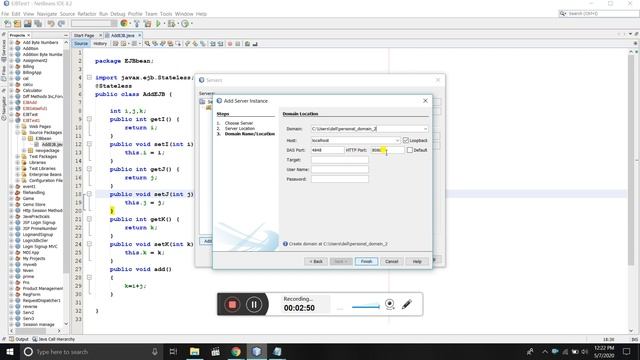
Task: Click the red stop macro recording icon
Action: pyautogui.click(x=230, y=44)
